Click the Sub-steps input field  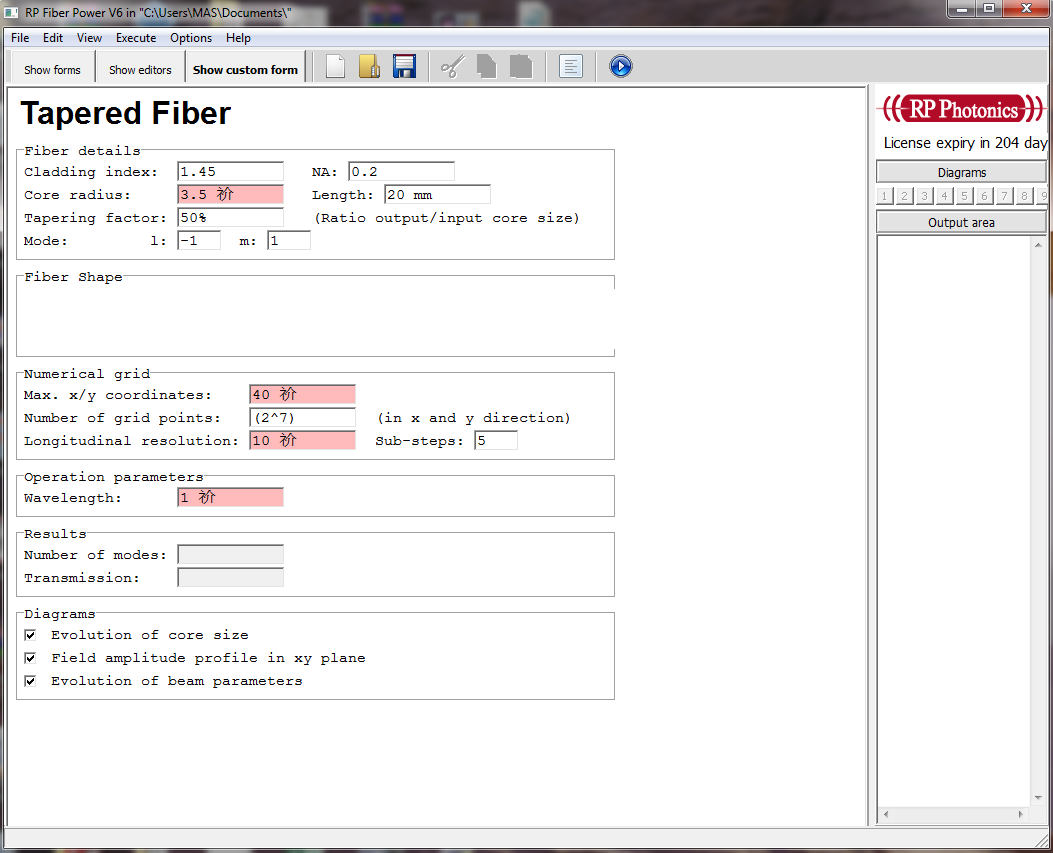click(496, 441)
